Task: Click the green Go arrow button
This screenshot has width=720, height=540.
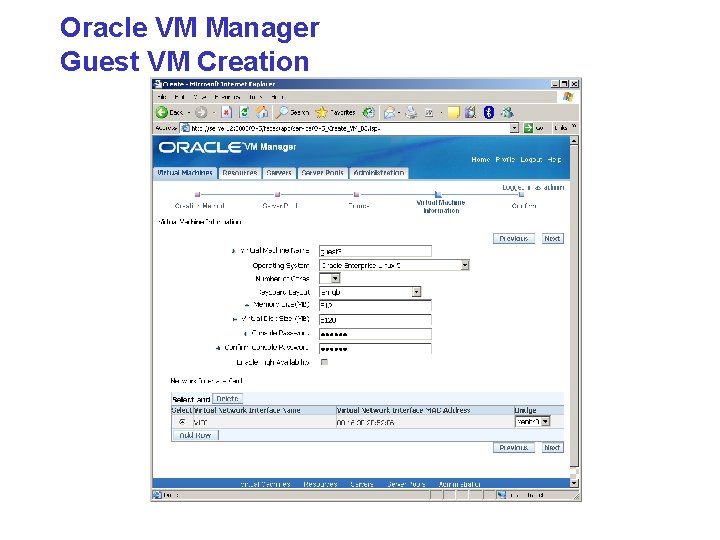Action: click(x=529, y=128)
